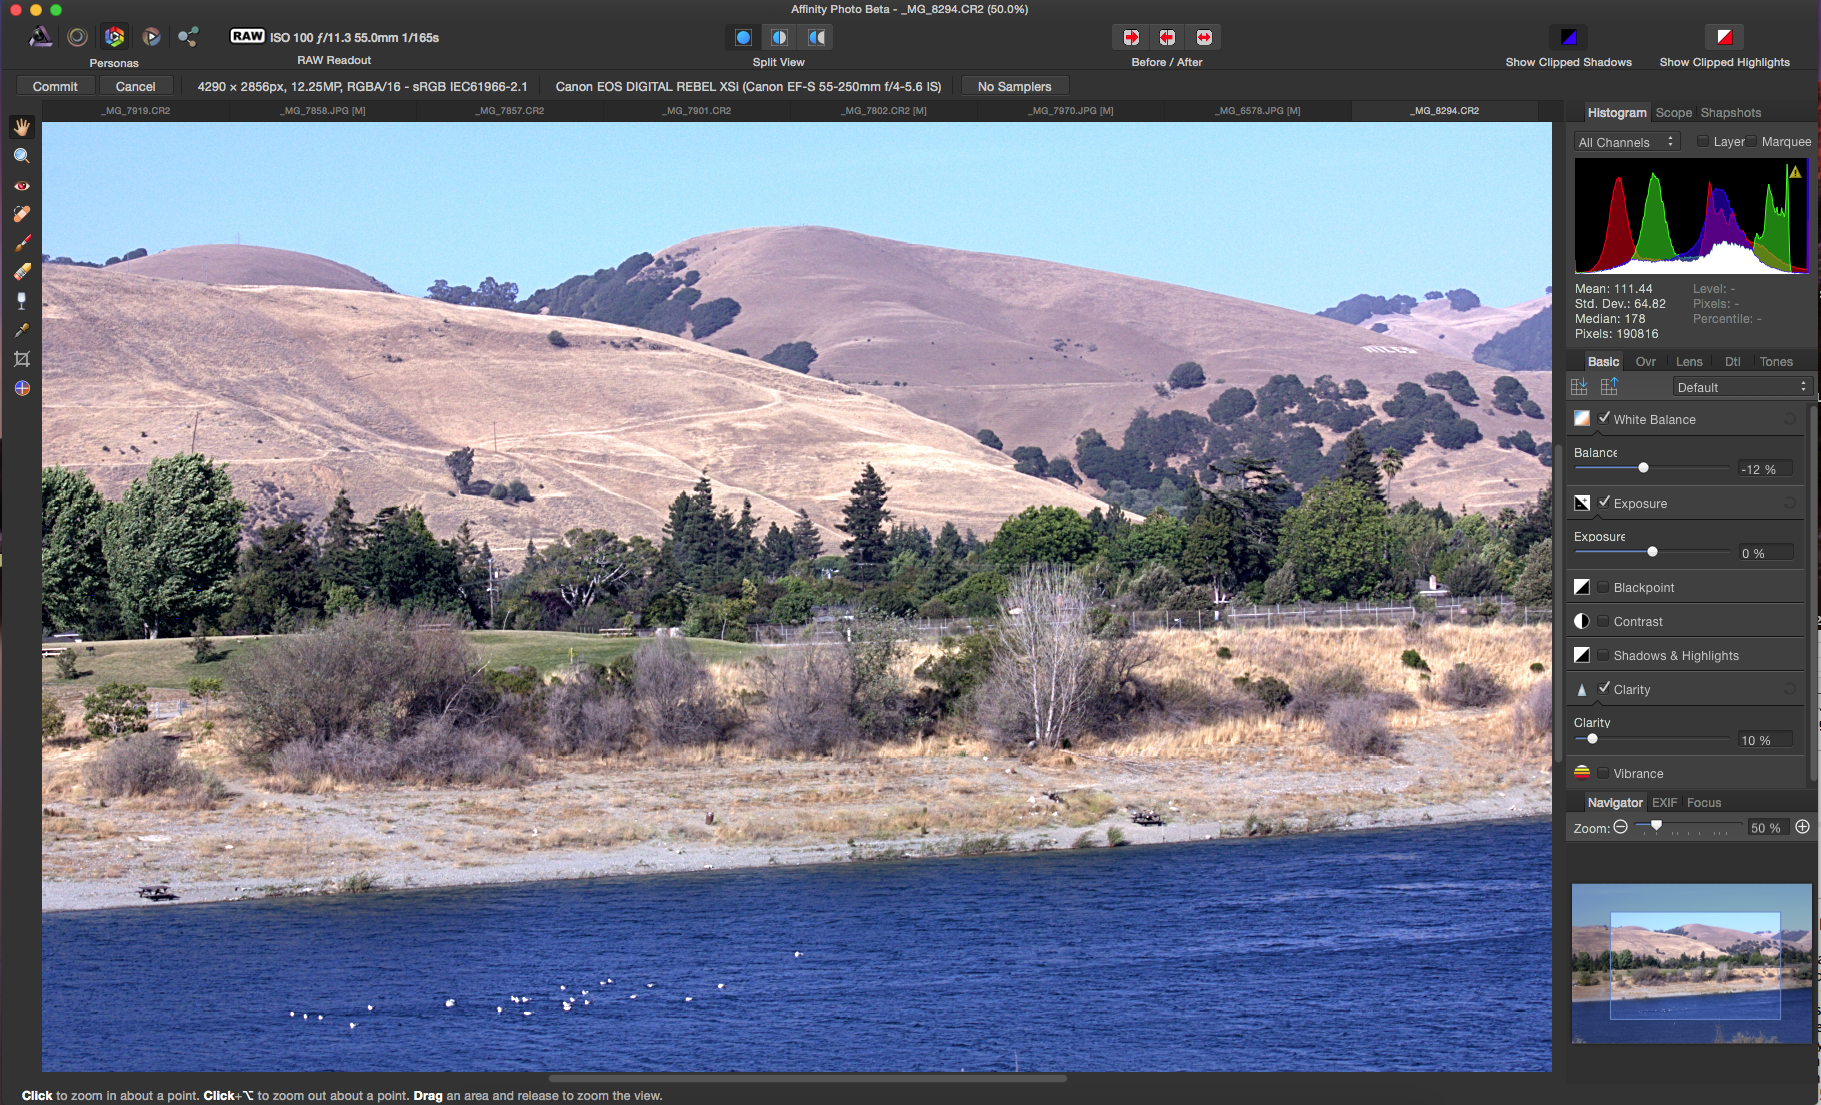Uncheck the Exposure checkbox

tap(1604, 502)
